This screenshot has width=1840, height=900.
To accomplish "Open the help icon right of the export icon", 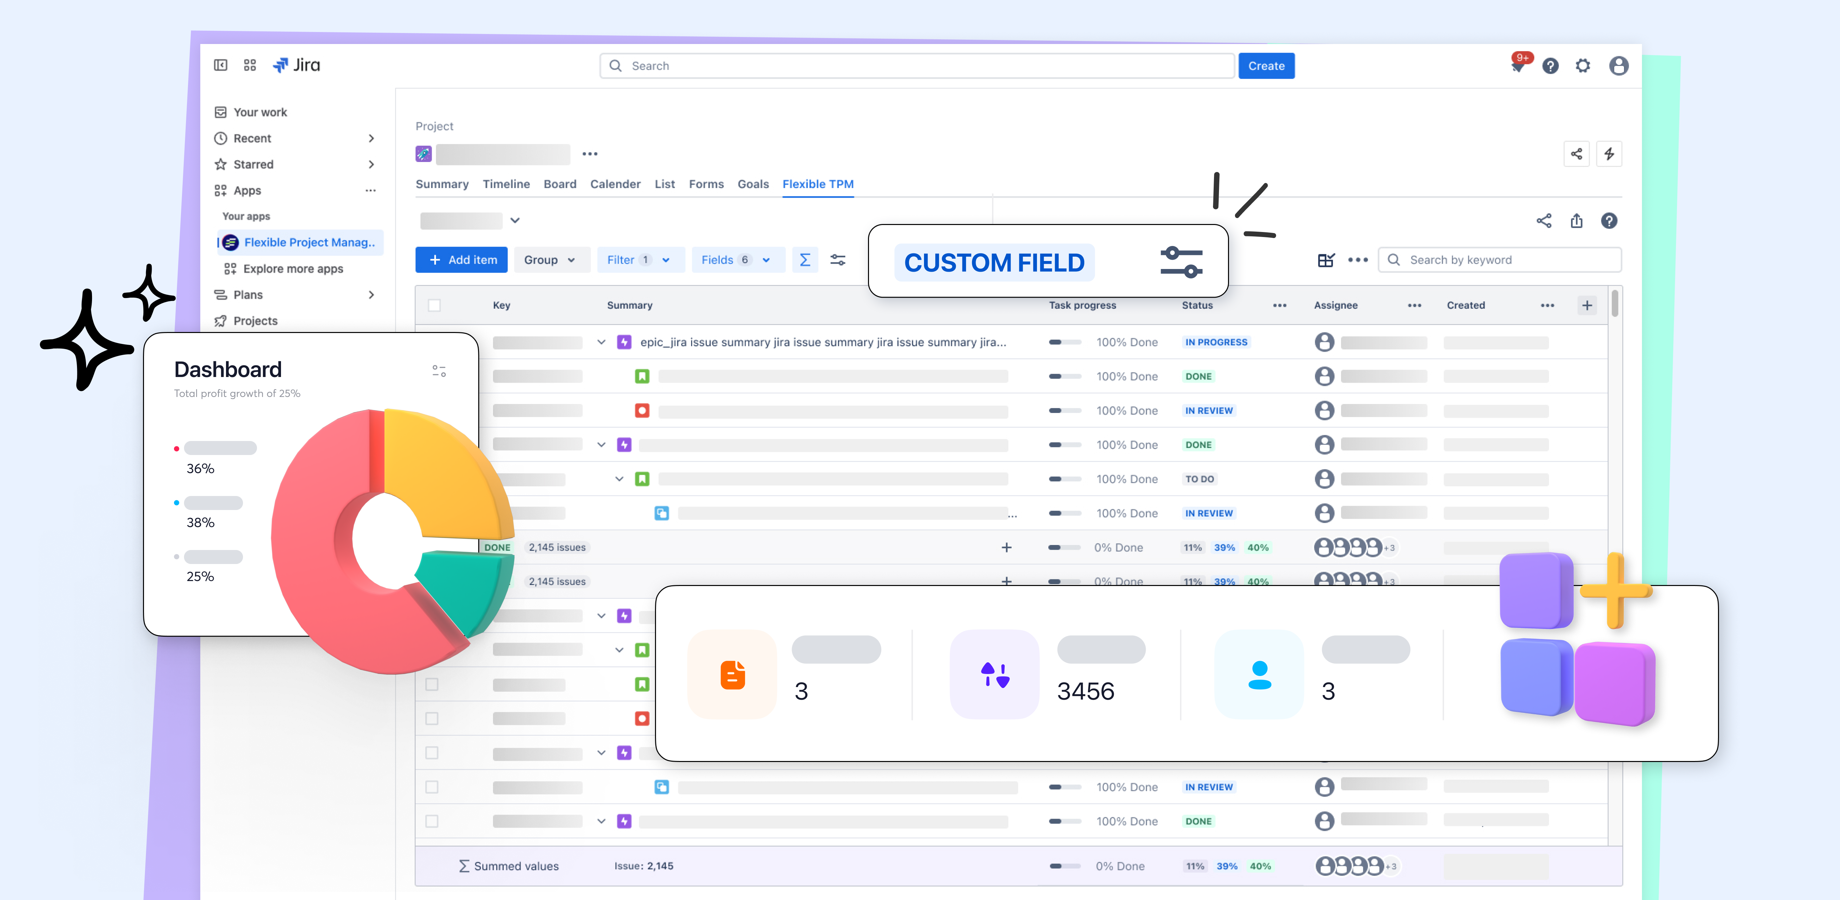I will point(1609,221).
